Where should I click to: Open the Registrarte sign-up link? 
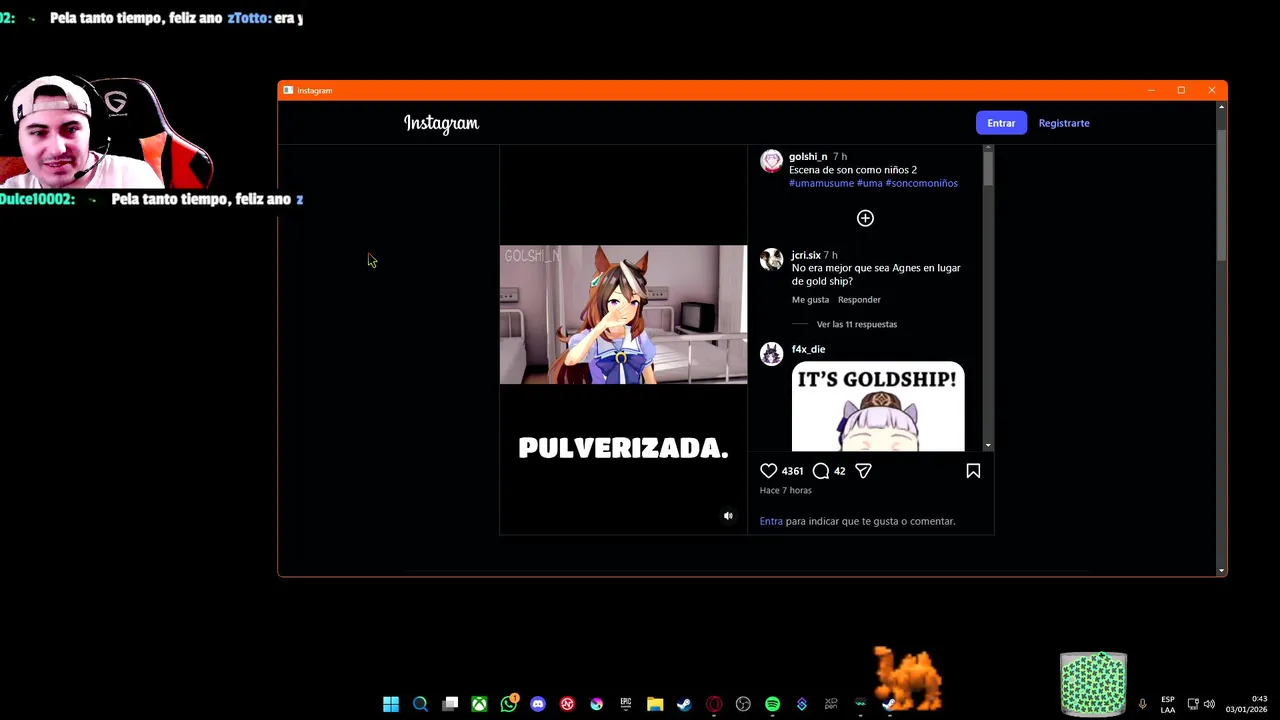tap(1064, 123)
